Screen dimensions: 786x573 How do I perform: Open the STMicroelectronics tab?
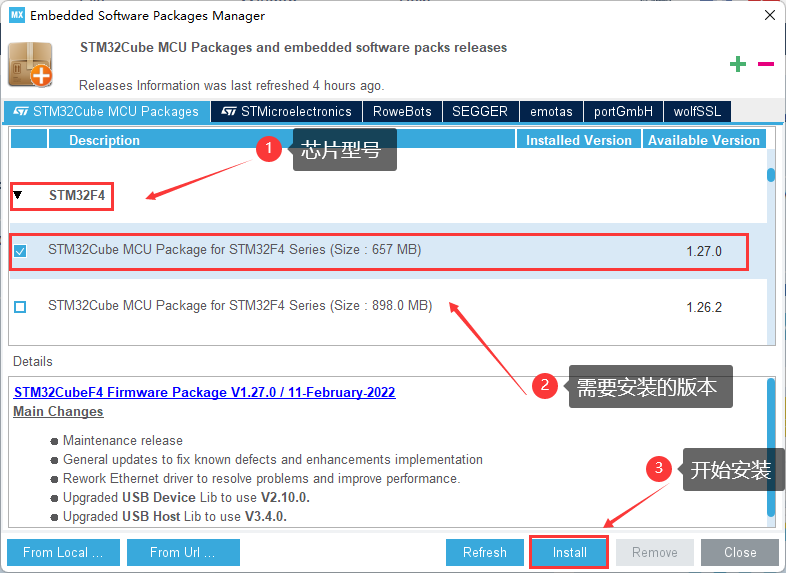click(286, 111)
